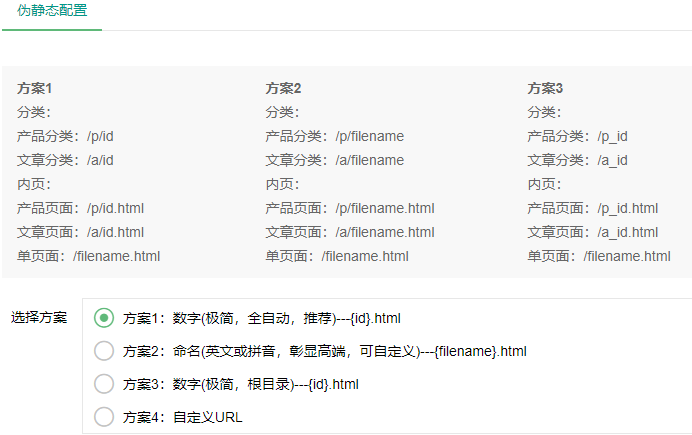The image size is (692, 435).
Task: Choose the 方案2 命名 {filename}.html radio option
Action: pyautogui.click(x=104, y=351)
